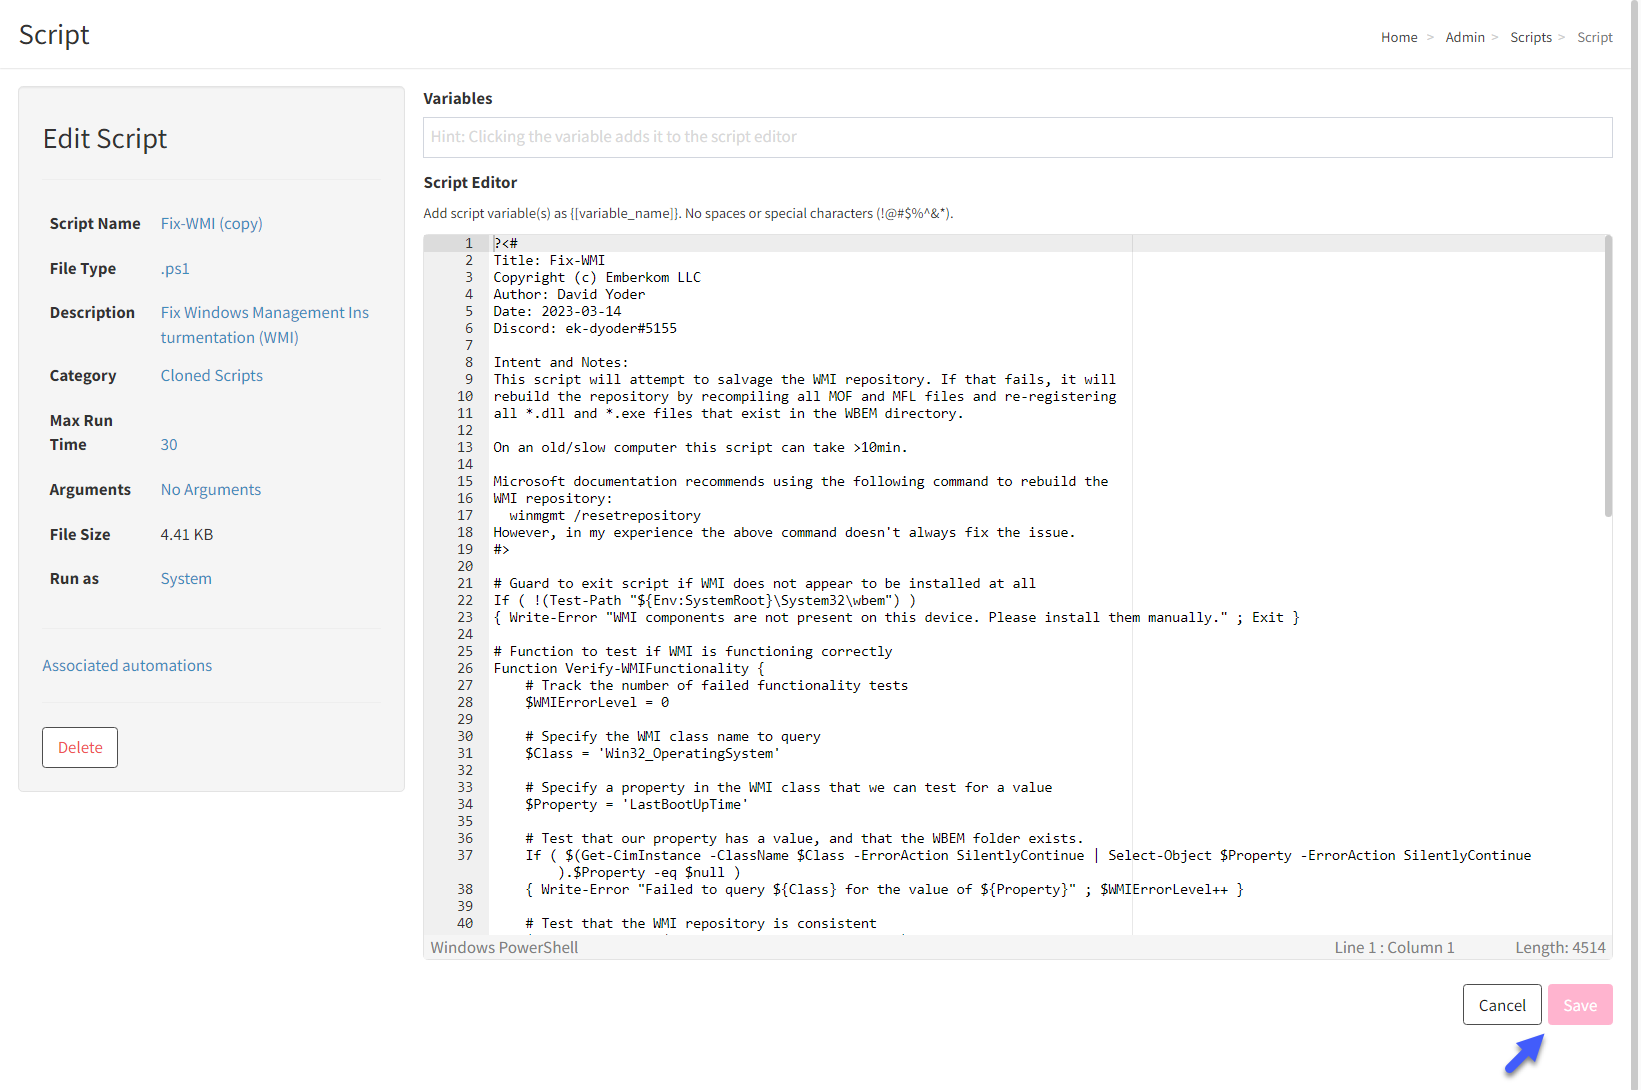Click line number 1 in the editor
This screenshot has width=1641, height=1090.
(467, 243)
